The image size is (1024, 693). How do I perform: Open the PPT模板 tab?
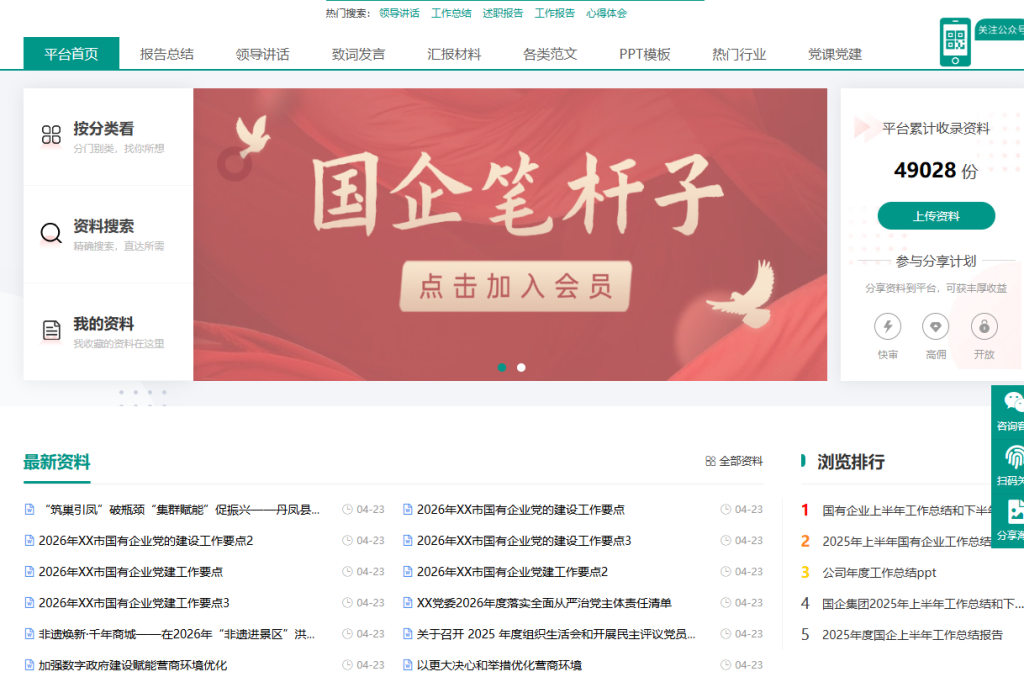coord(645,54)
